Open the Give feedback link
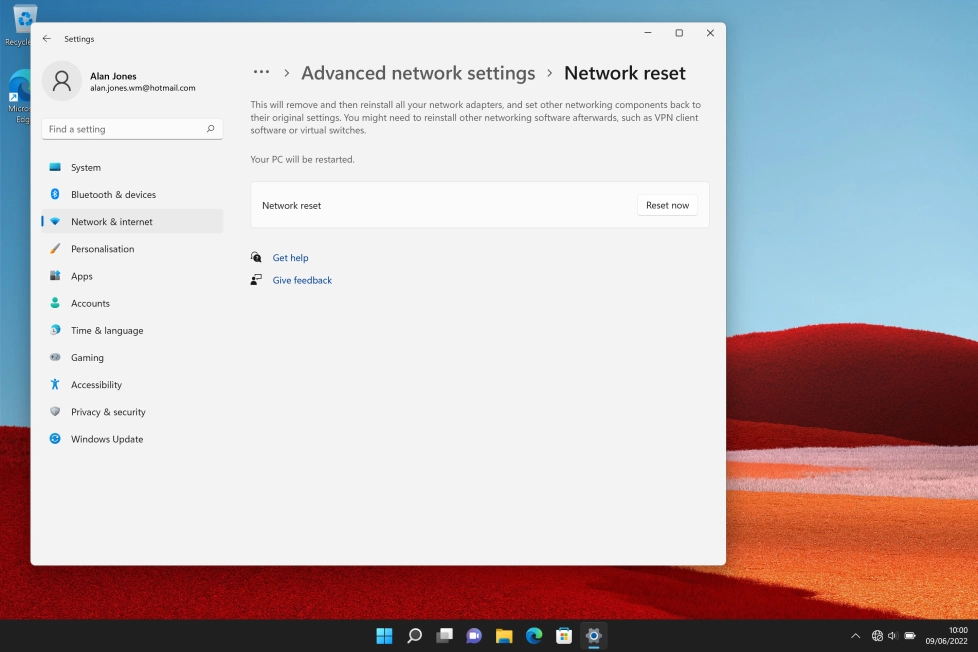The image size is (978, 652). (302, 280)
